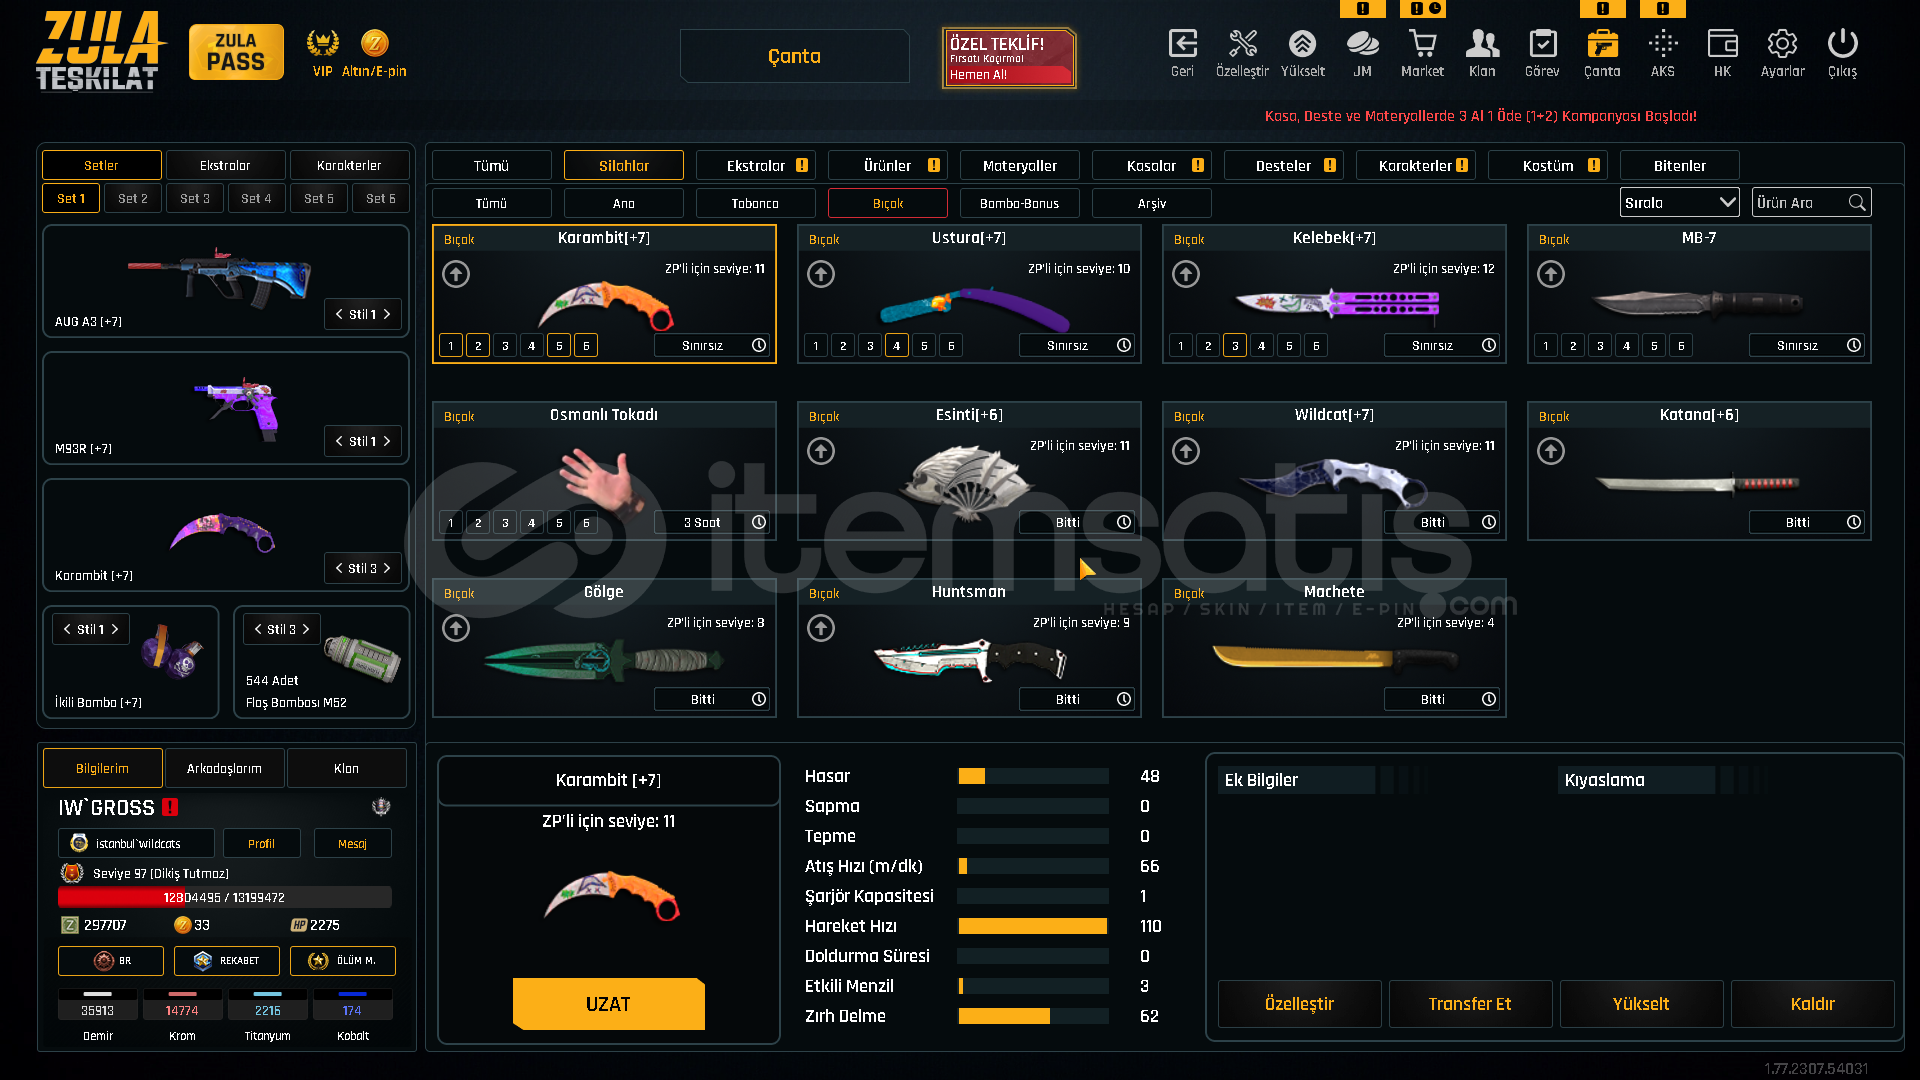This screenshot has width=1920, height=1080.
Task: Click upgrade arrow on Kelebek[+7] card
Action: pyautogui.click(x=1186, y=274)
